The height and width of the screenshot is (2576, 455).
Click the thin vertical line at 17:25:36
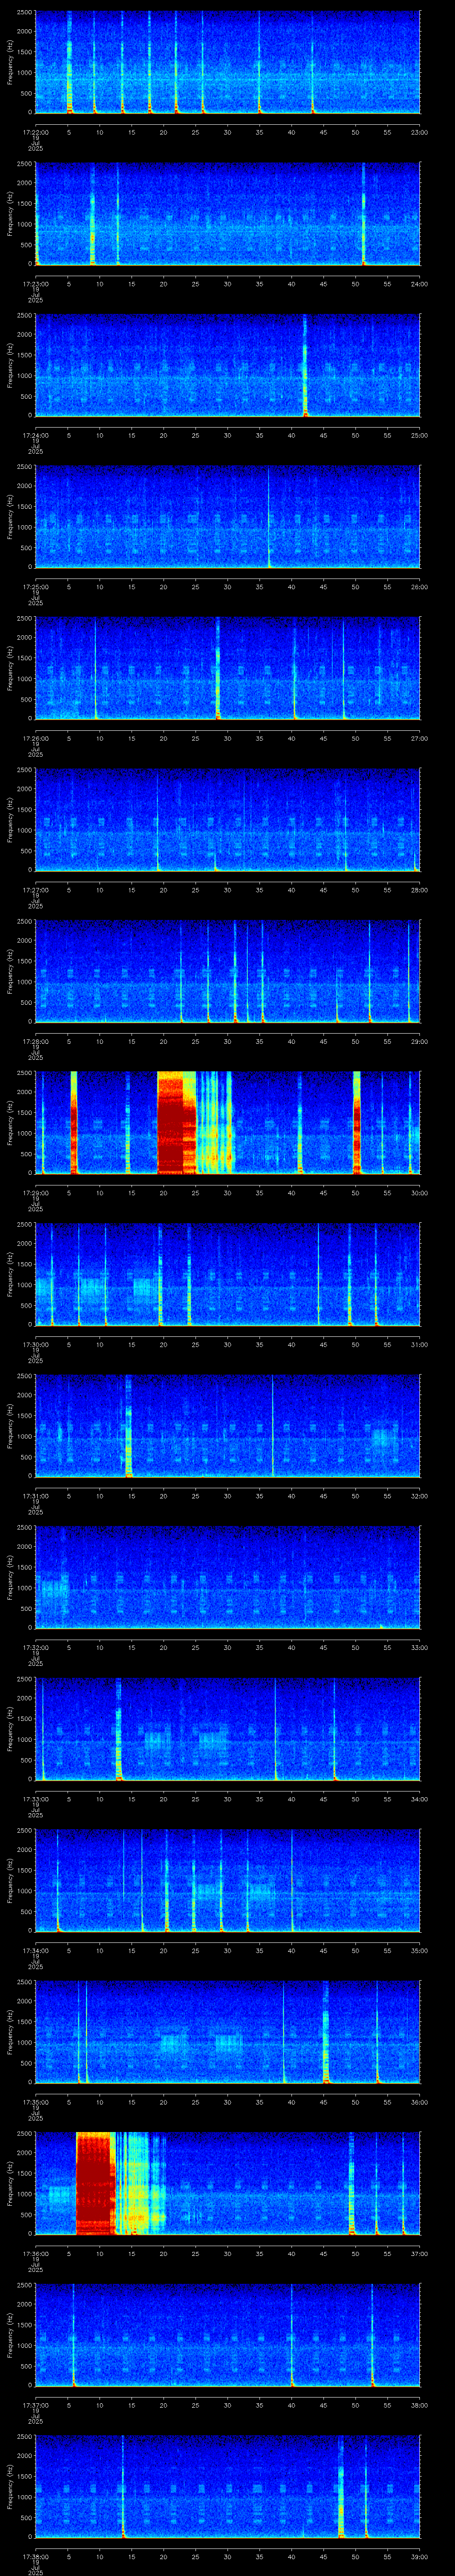(x=268, y=516)
